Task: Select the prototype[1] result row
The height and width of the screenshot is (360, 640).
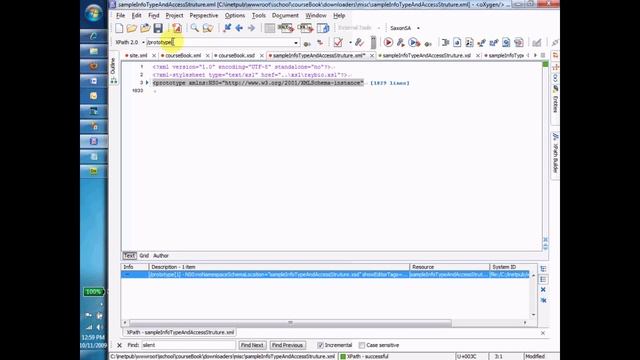Action: (x=325, y=275)
